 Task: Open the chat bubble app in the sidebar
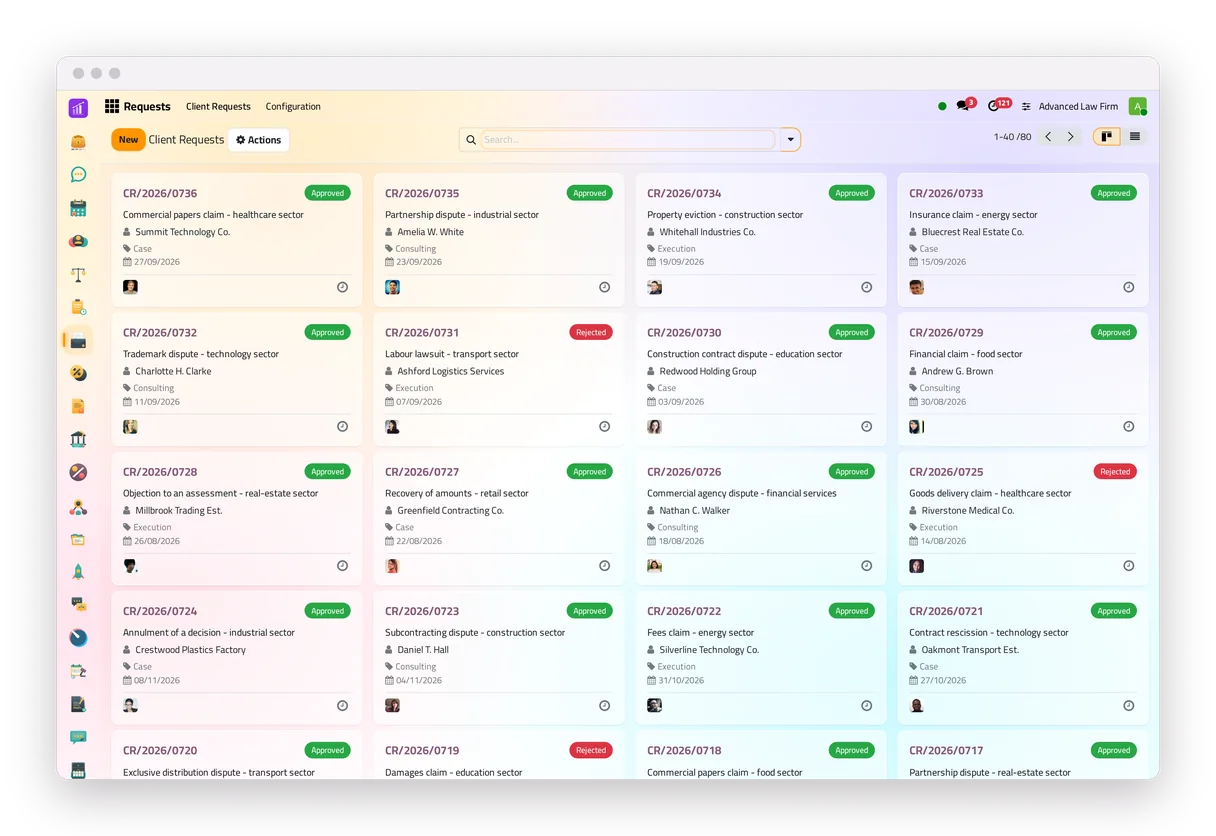[x=78, y=175]
